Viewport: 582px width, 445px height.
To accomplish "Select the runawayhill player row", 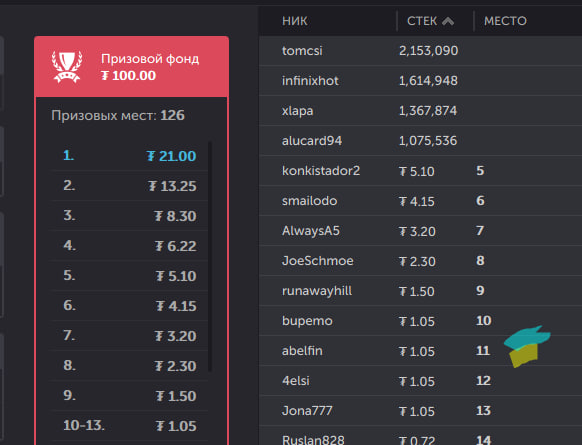I will coord(420,291).
